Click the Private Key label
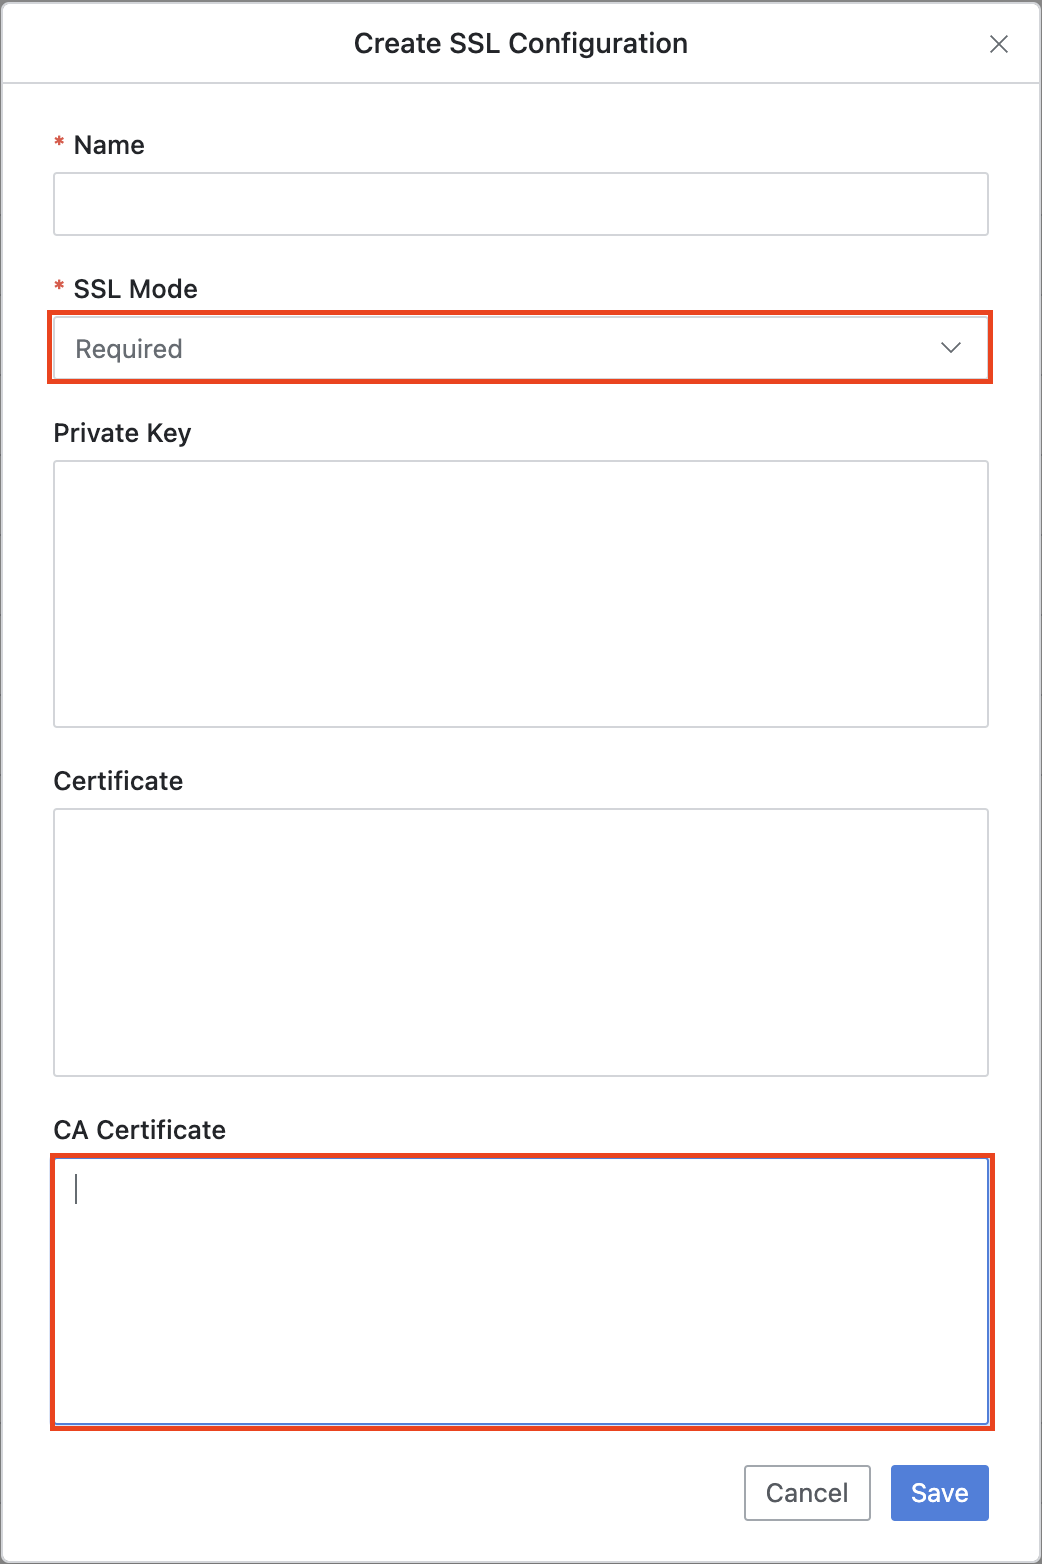 click(122, 433)
